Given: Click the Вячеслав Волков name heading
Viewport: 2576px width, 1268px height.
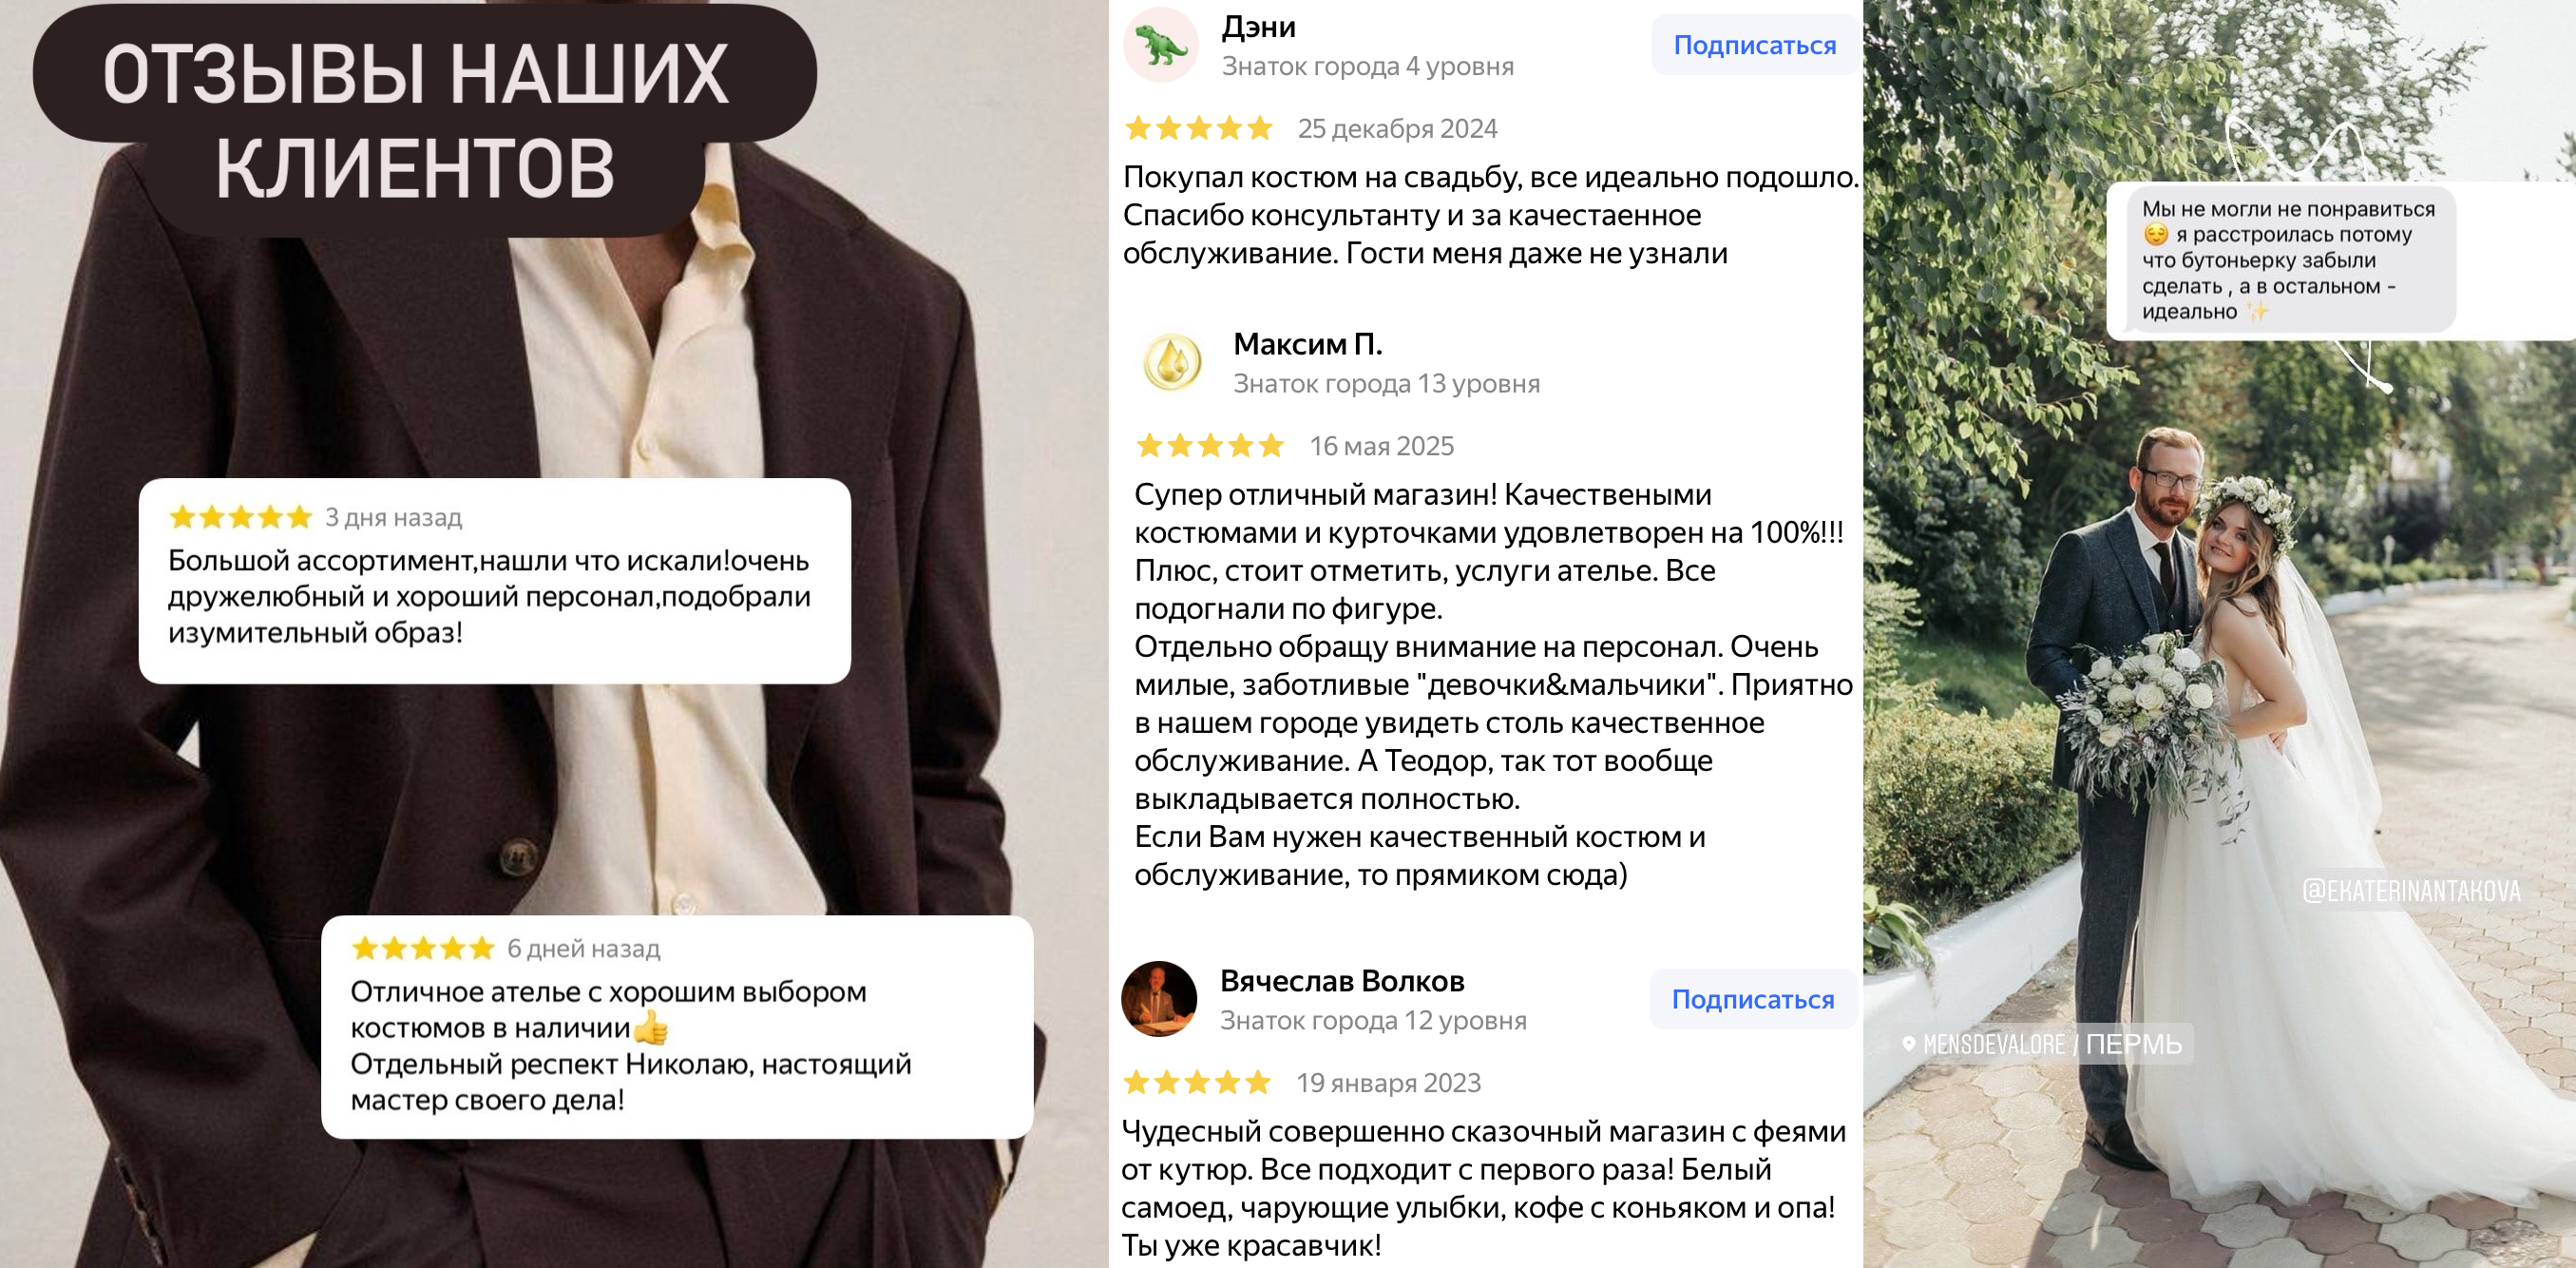Looking at the screenshot, I should point(1342,981).
